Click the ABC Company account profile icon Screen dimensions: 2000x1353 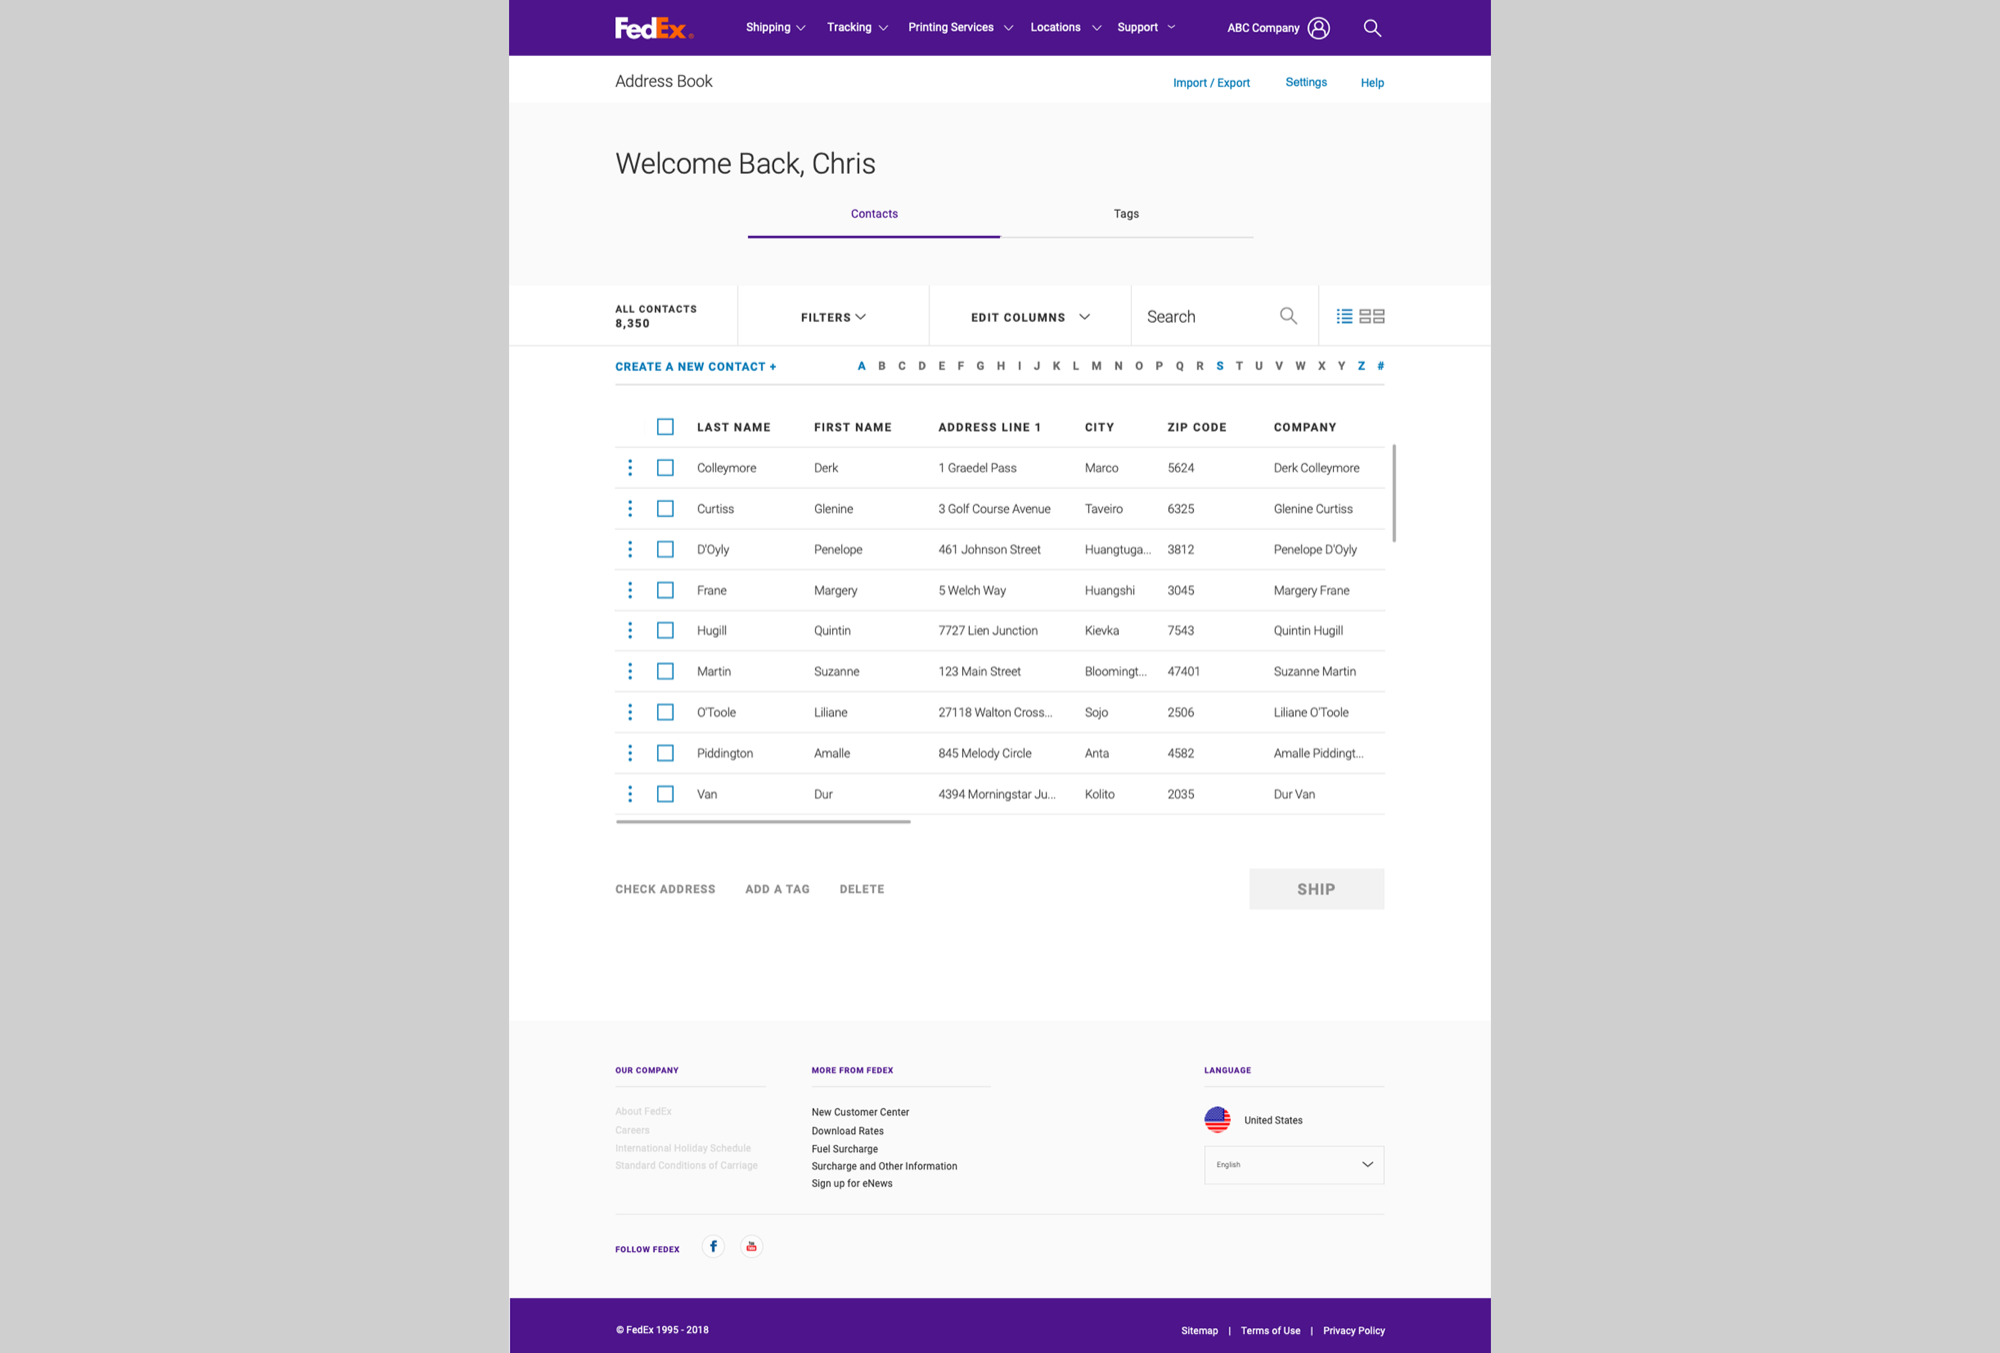pyautogui.click(x=1320, y=27)
